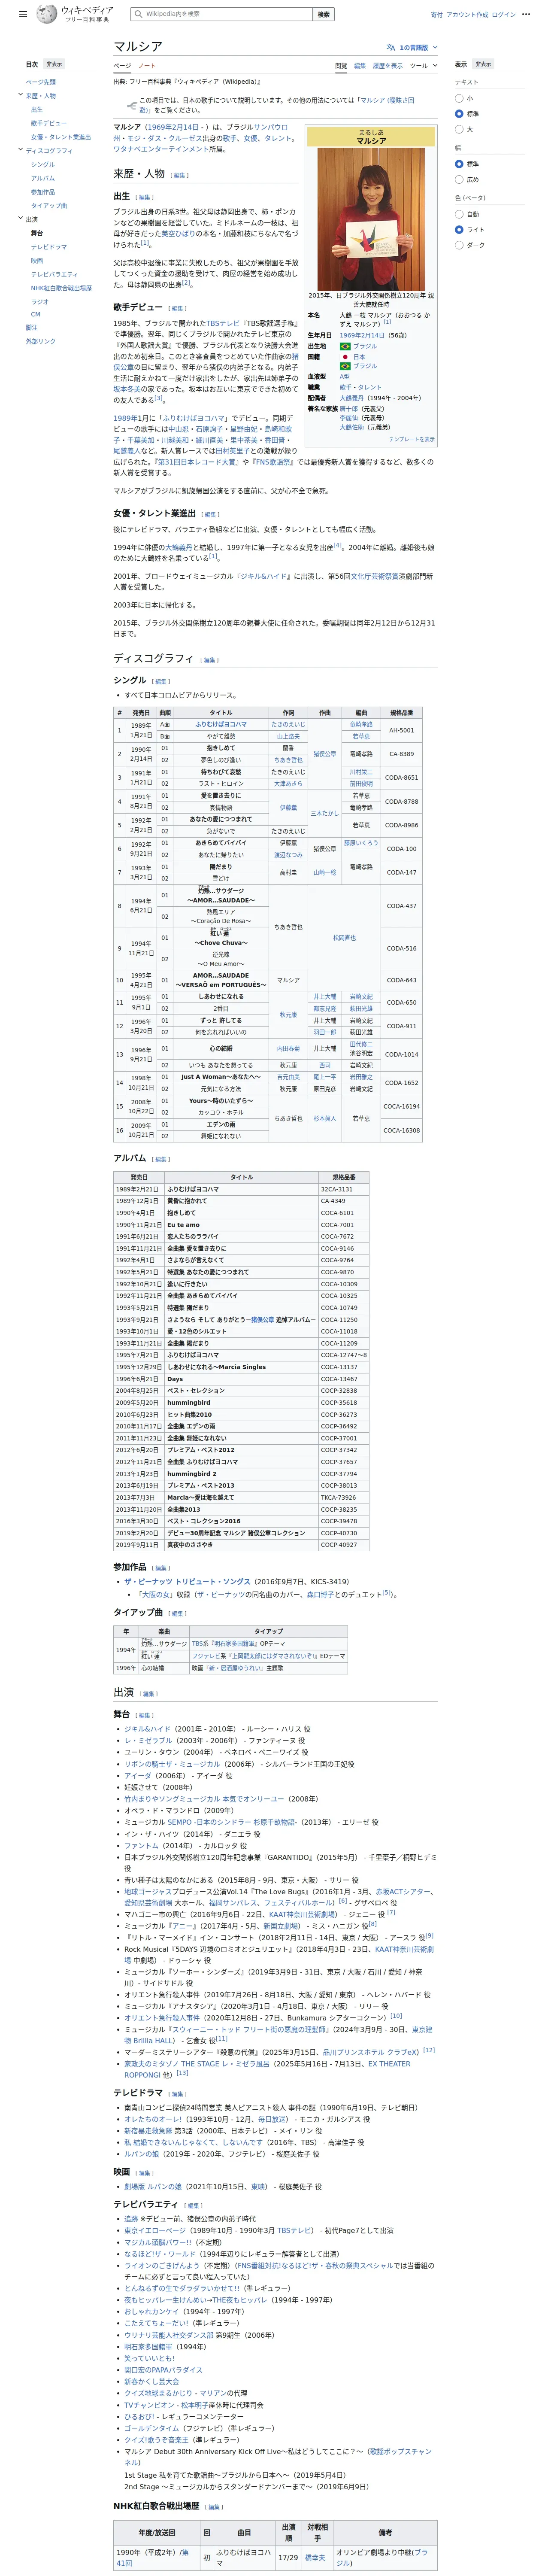
Task: Go to 外部リンク in contents sidebar
Action: click(41, 341)
